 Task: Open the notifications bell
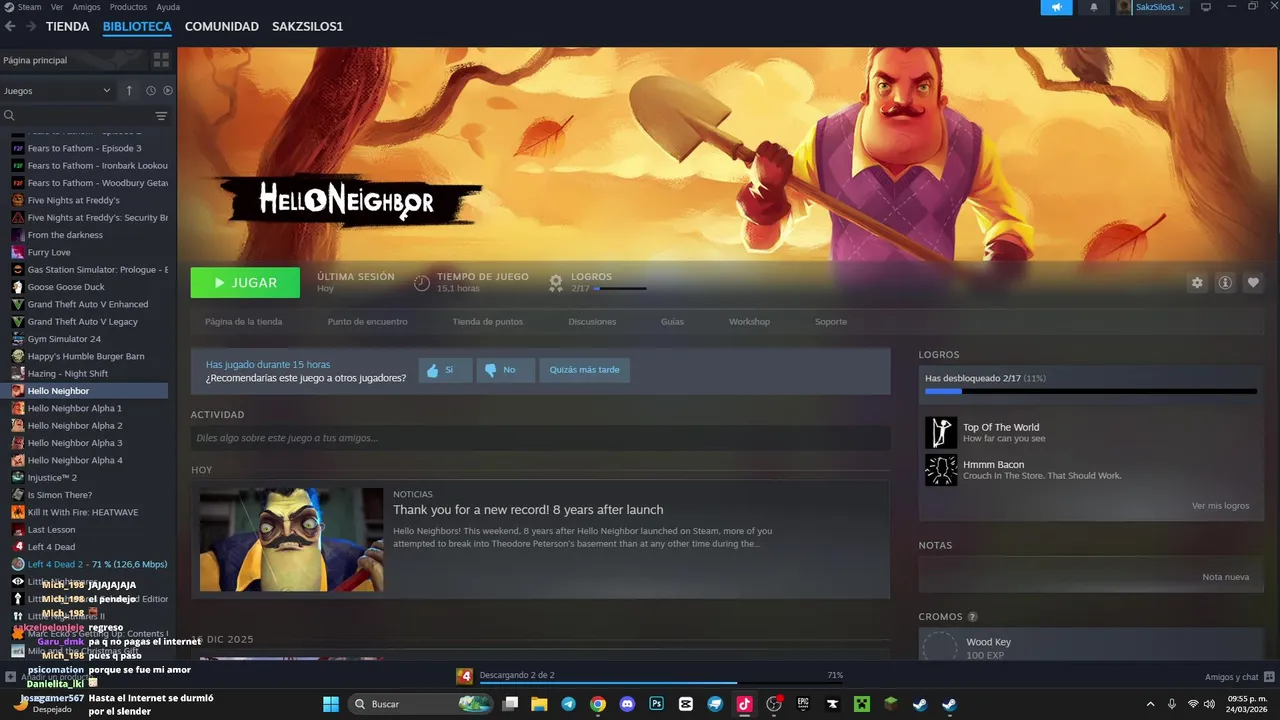tap(1093, 7)
